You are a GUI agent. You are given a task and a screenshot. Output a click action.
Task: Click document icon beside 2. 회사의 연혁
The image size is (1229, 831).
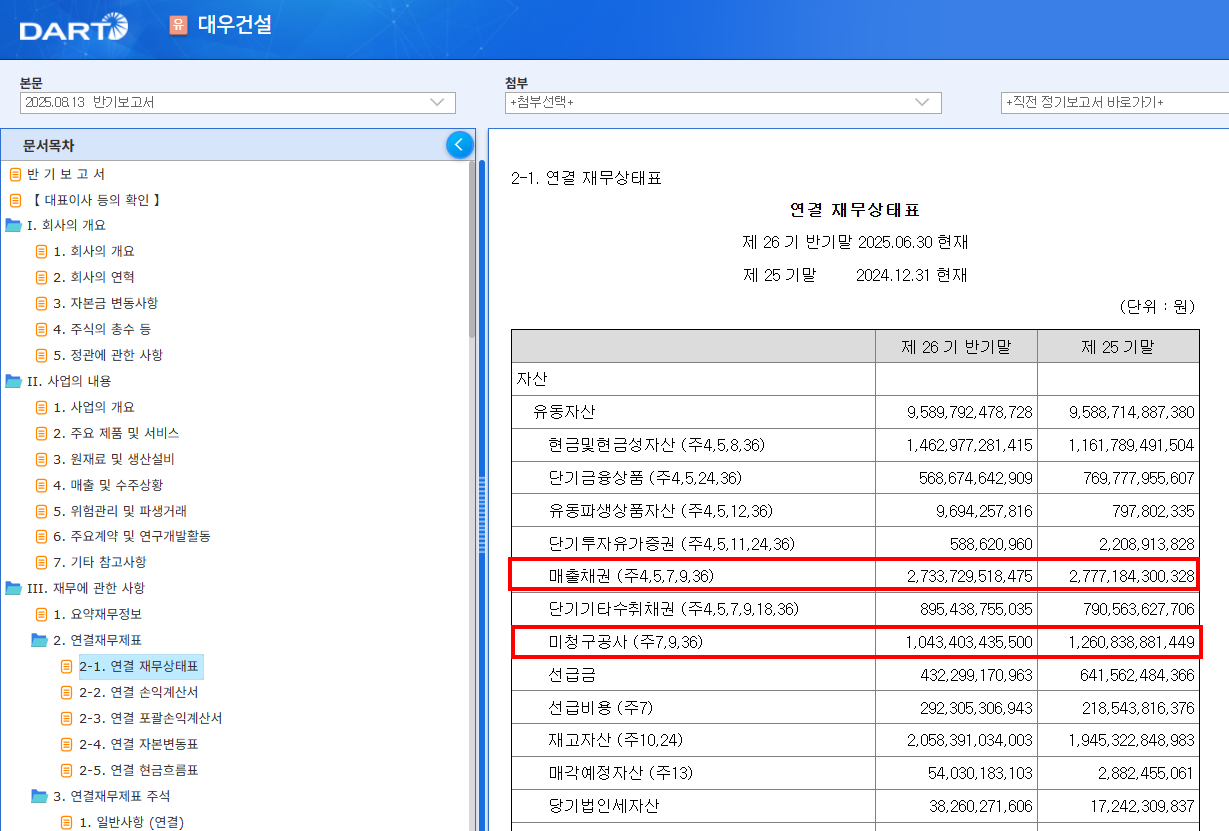41,277
